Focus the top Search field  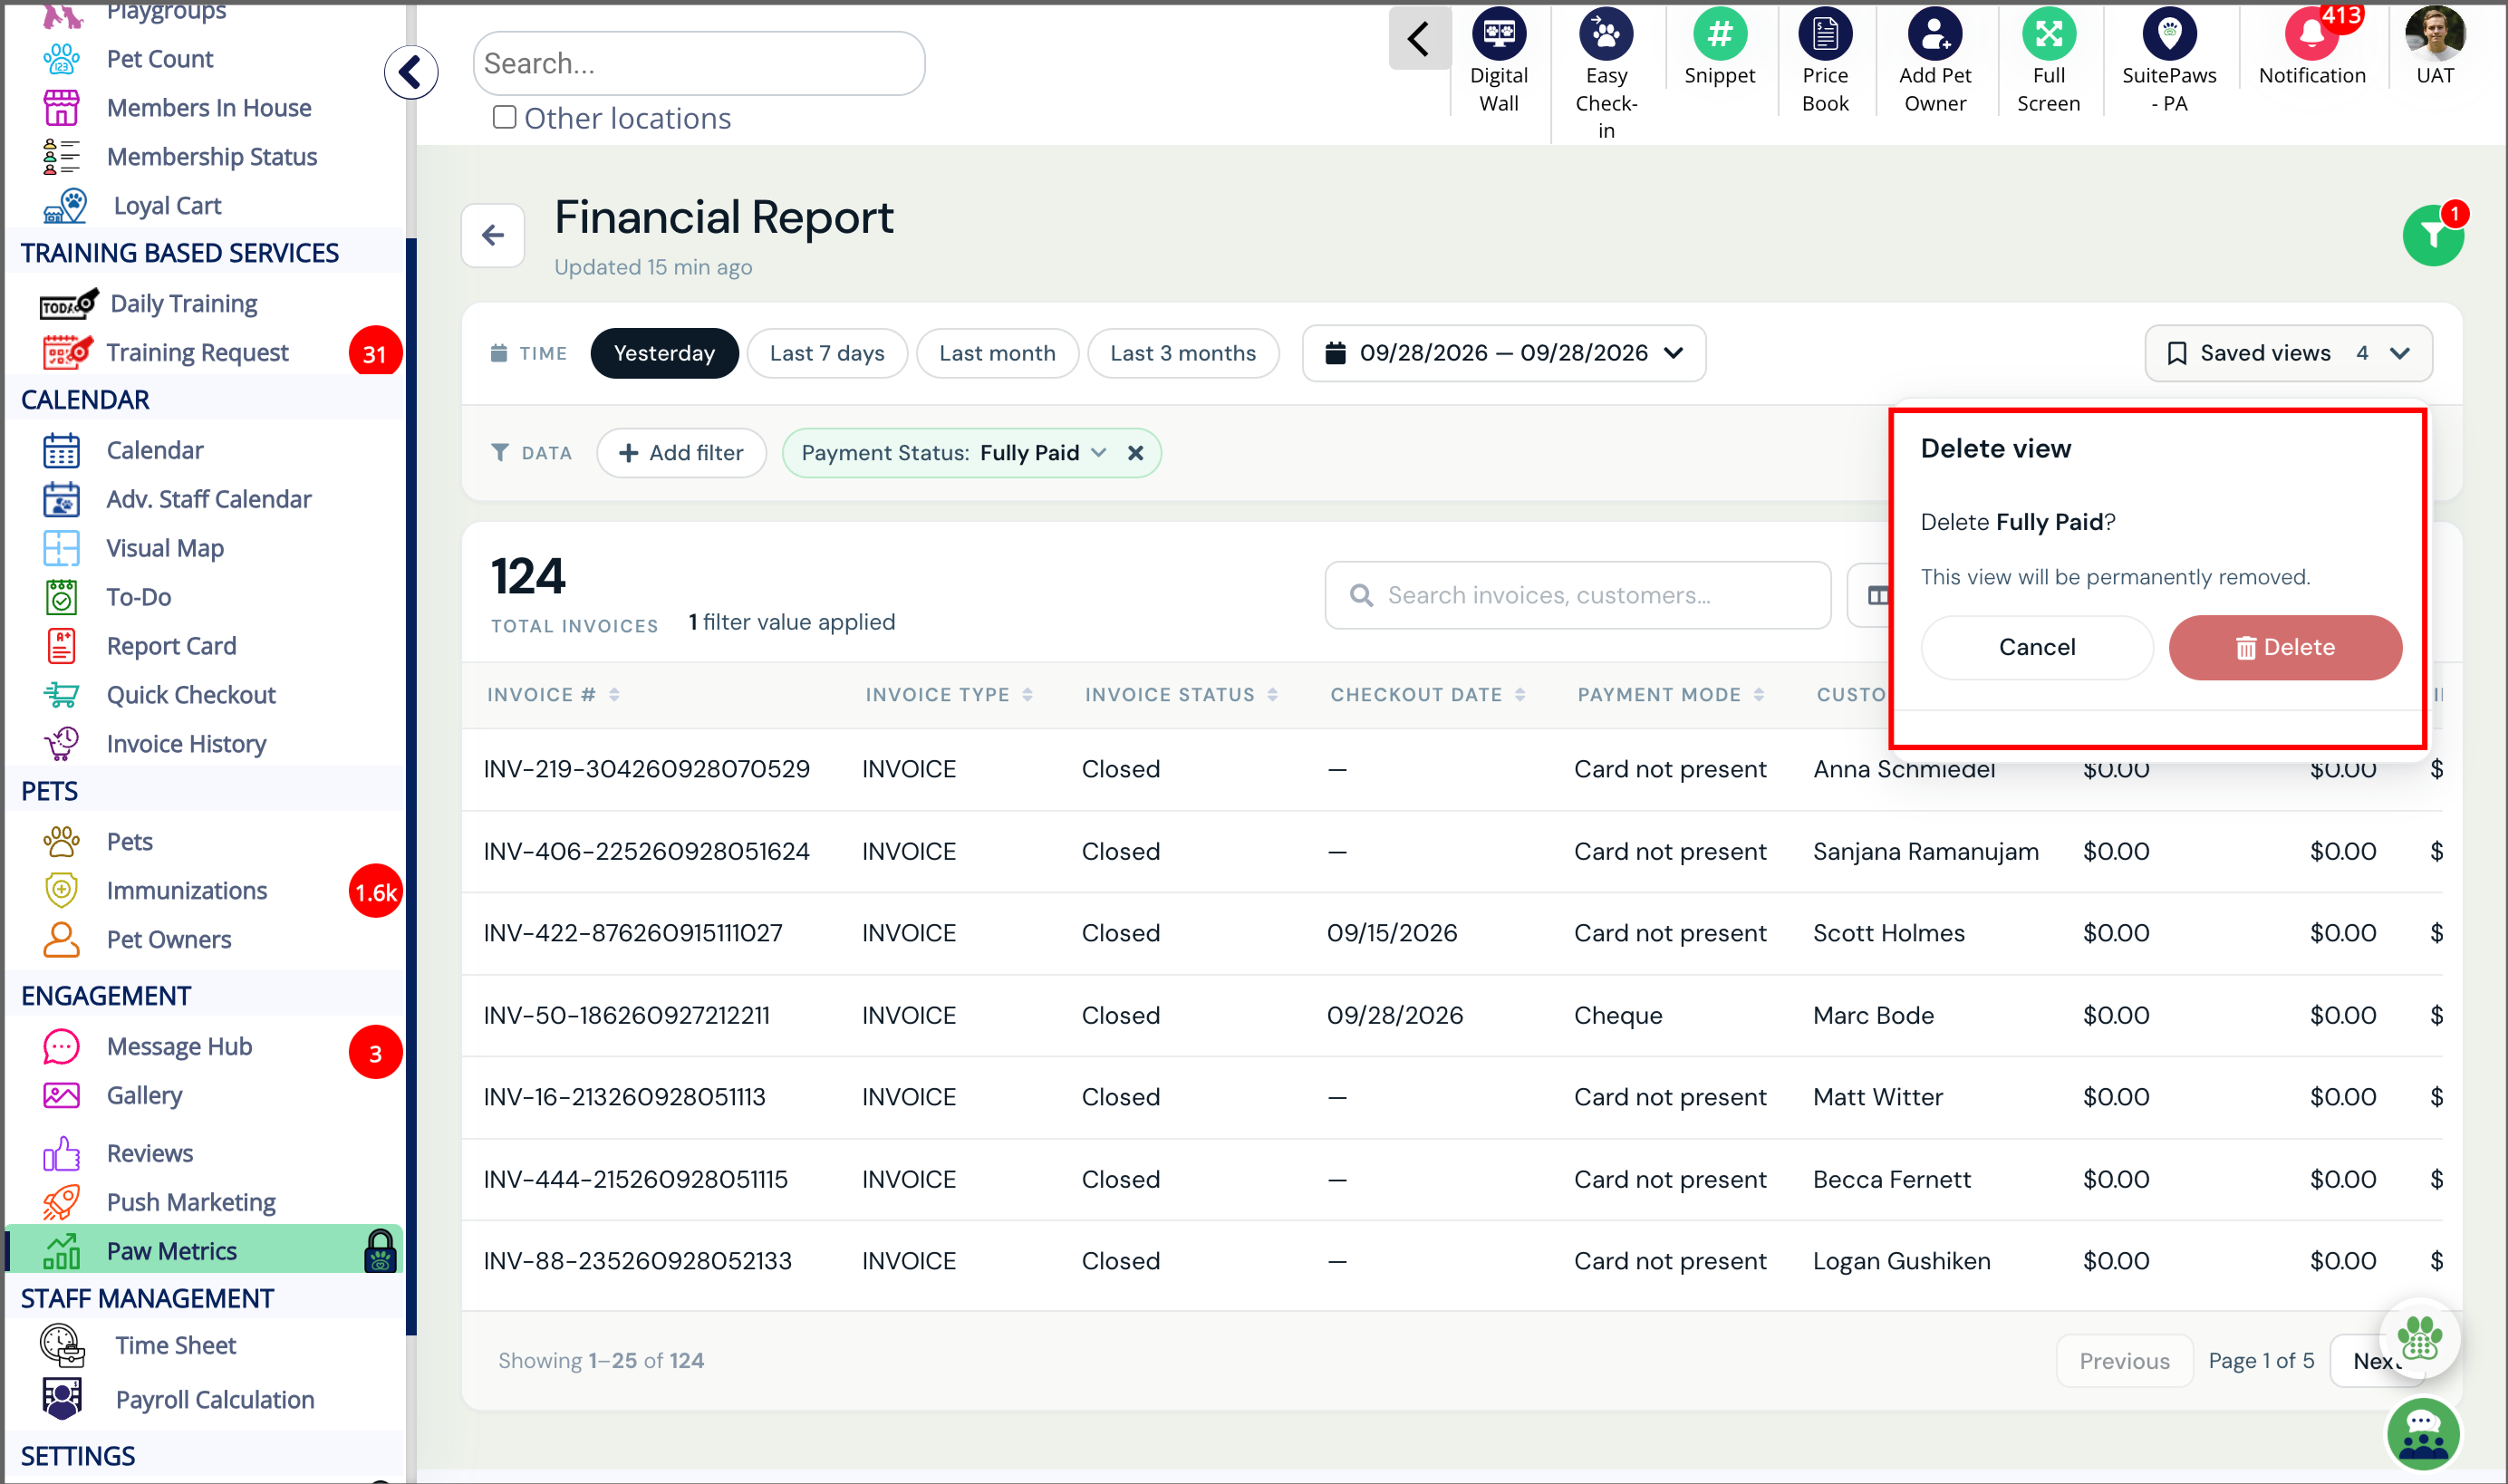699,63
